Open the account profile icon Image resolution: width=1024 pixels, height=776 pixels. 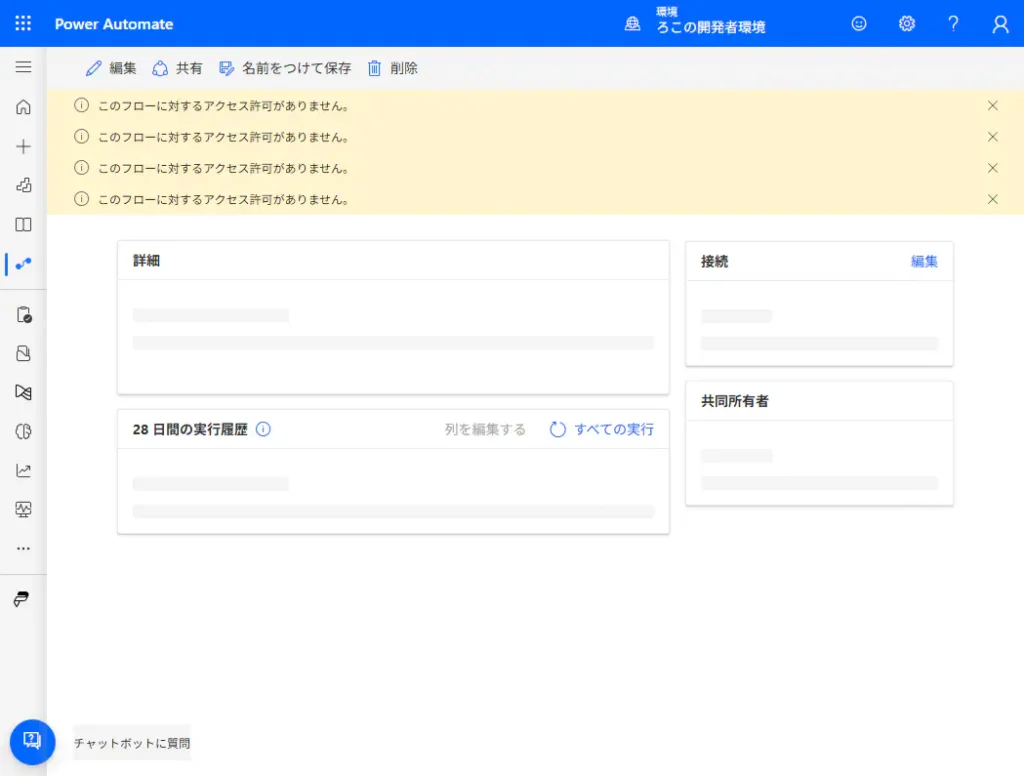point(1000,24)
